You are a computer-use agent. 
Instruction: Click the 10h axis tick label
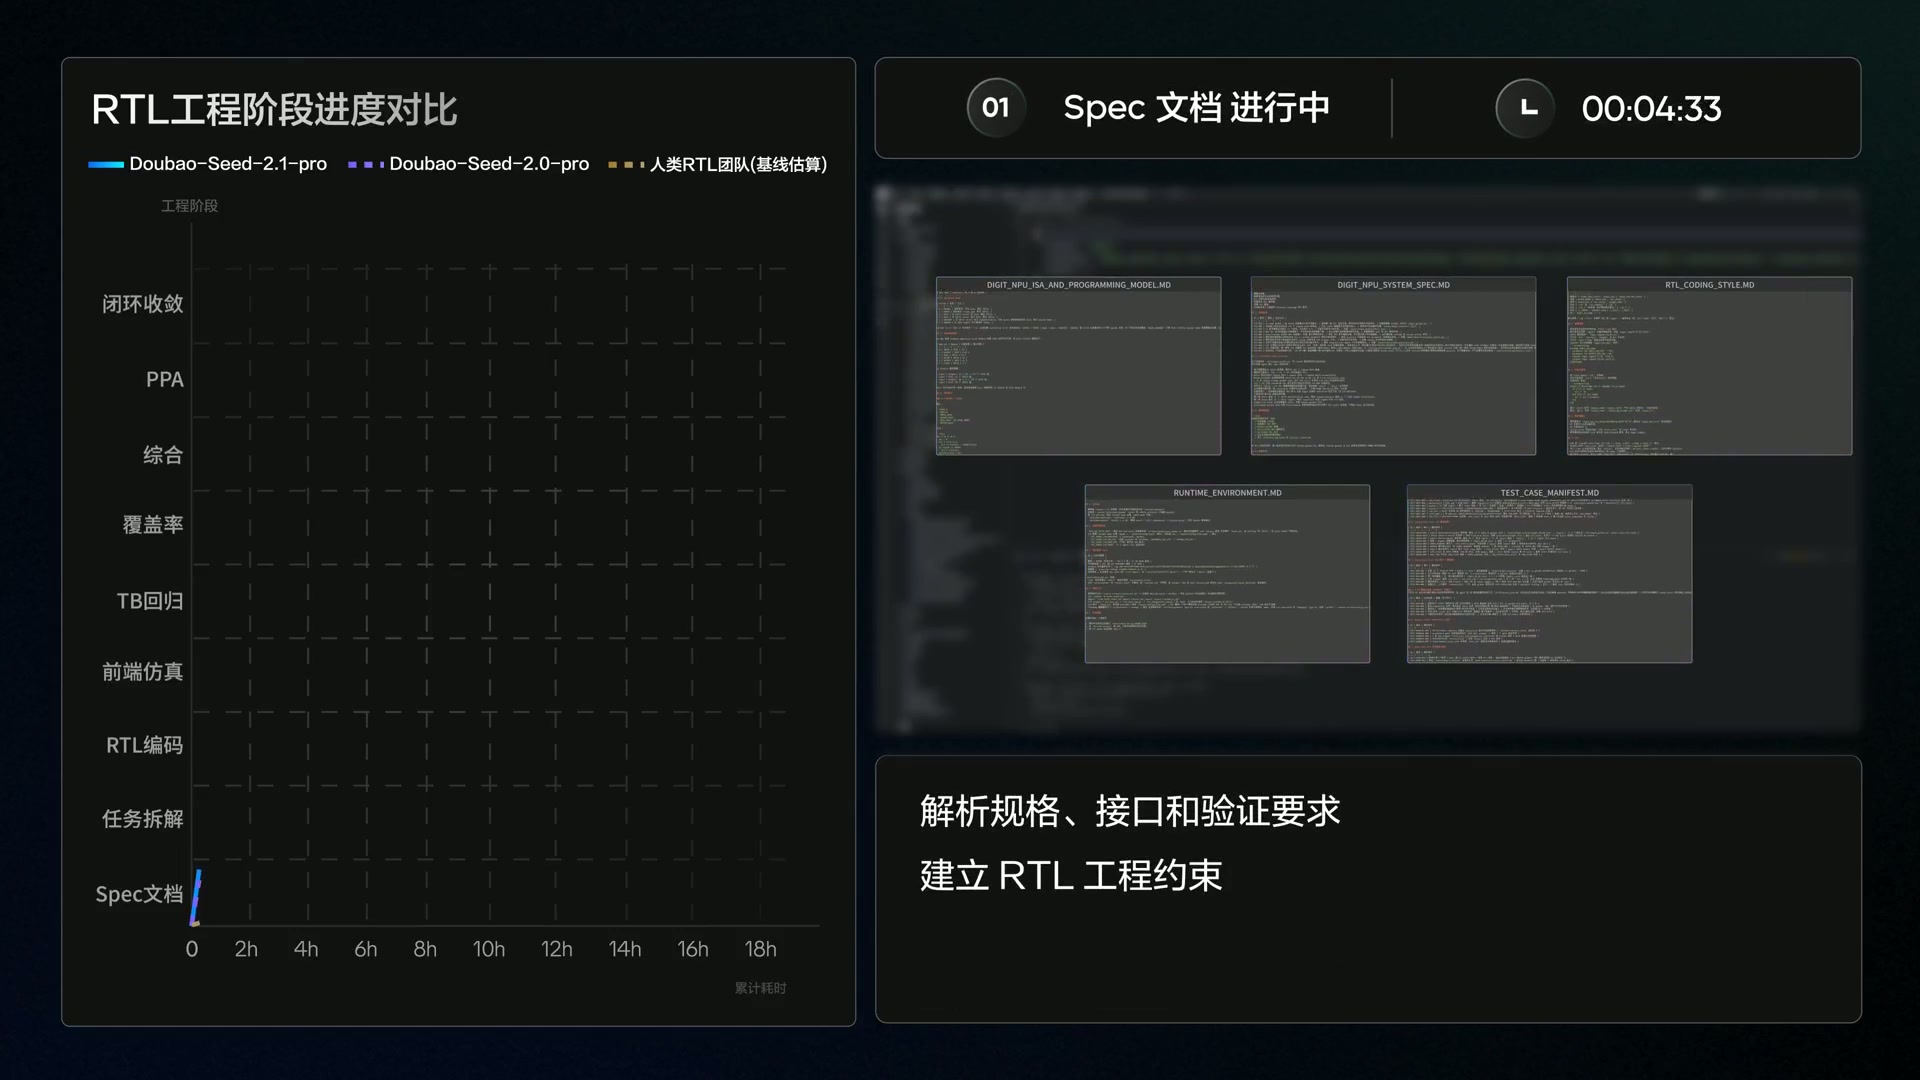click(489, 949)
